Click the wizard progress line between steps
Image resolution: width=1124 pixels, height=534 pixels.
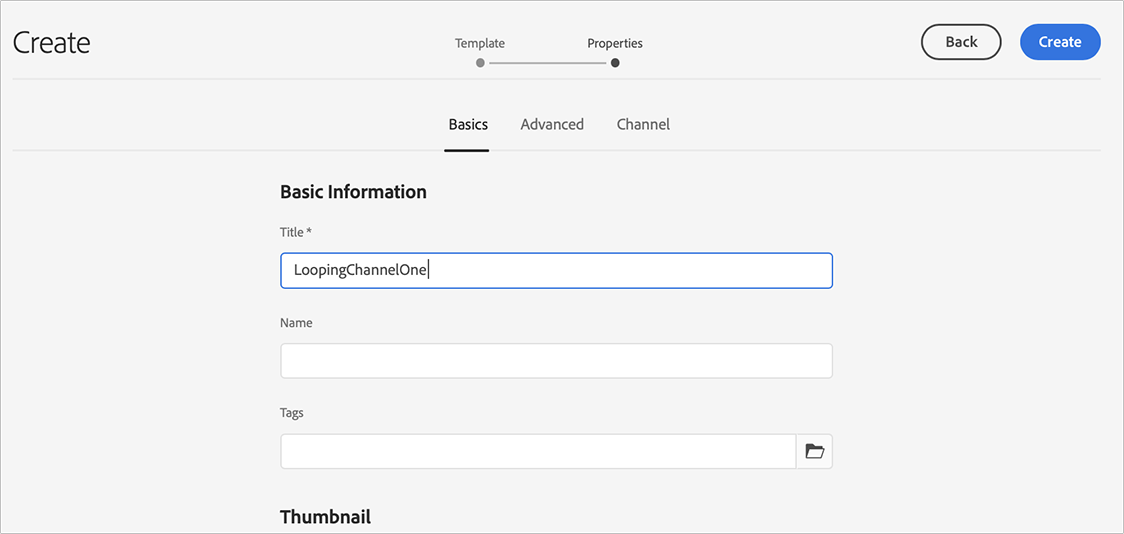tap(547, 63)
